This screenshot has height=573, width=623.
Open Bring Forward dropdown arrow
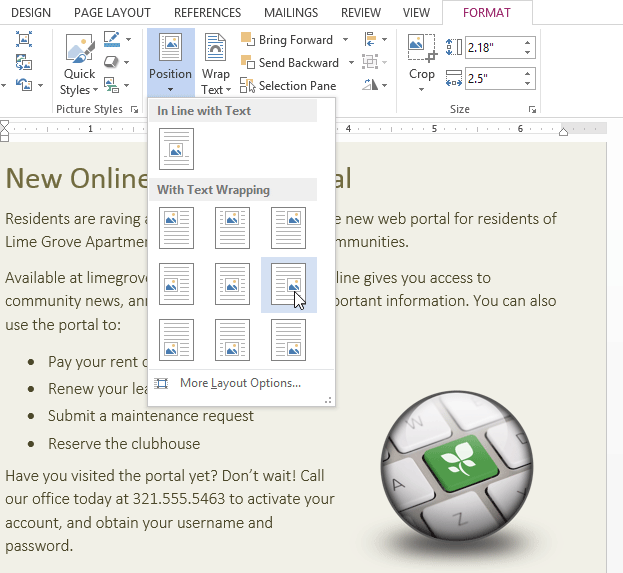click(x=345, y=40)
